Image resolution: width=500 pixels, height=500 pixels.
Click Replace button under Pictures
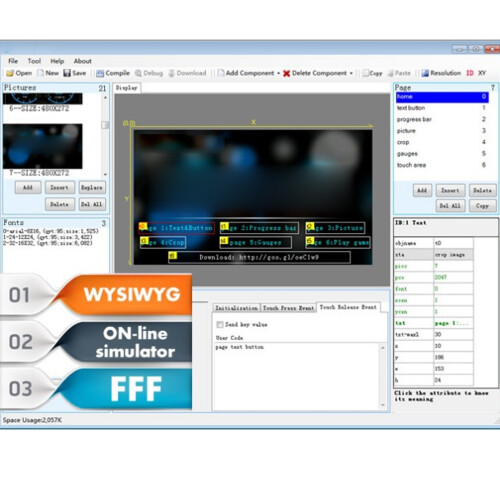coord(92,187)
